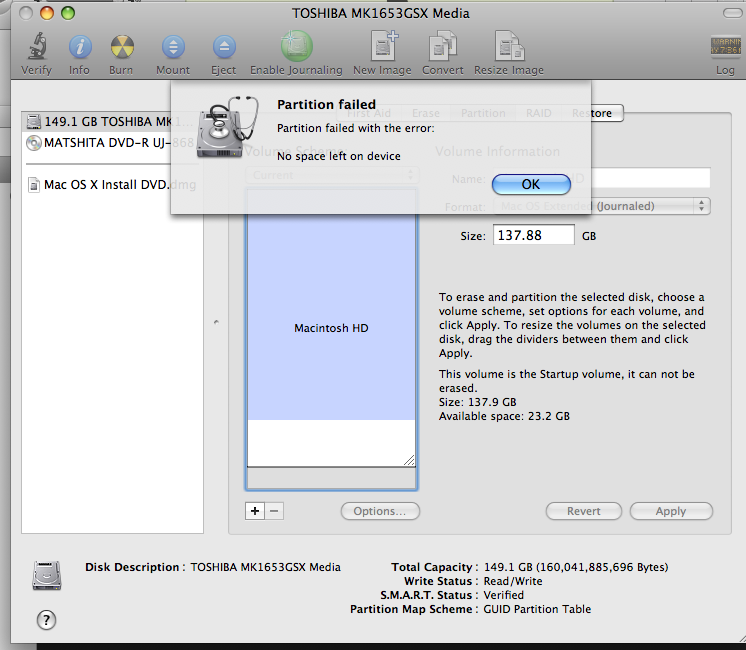Create a New Image from toolbar
This screenshot has height=650, width=746.
click(x=383, y=46)
